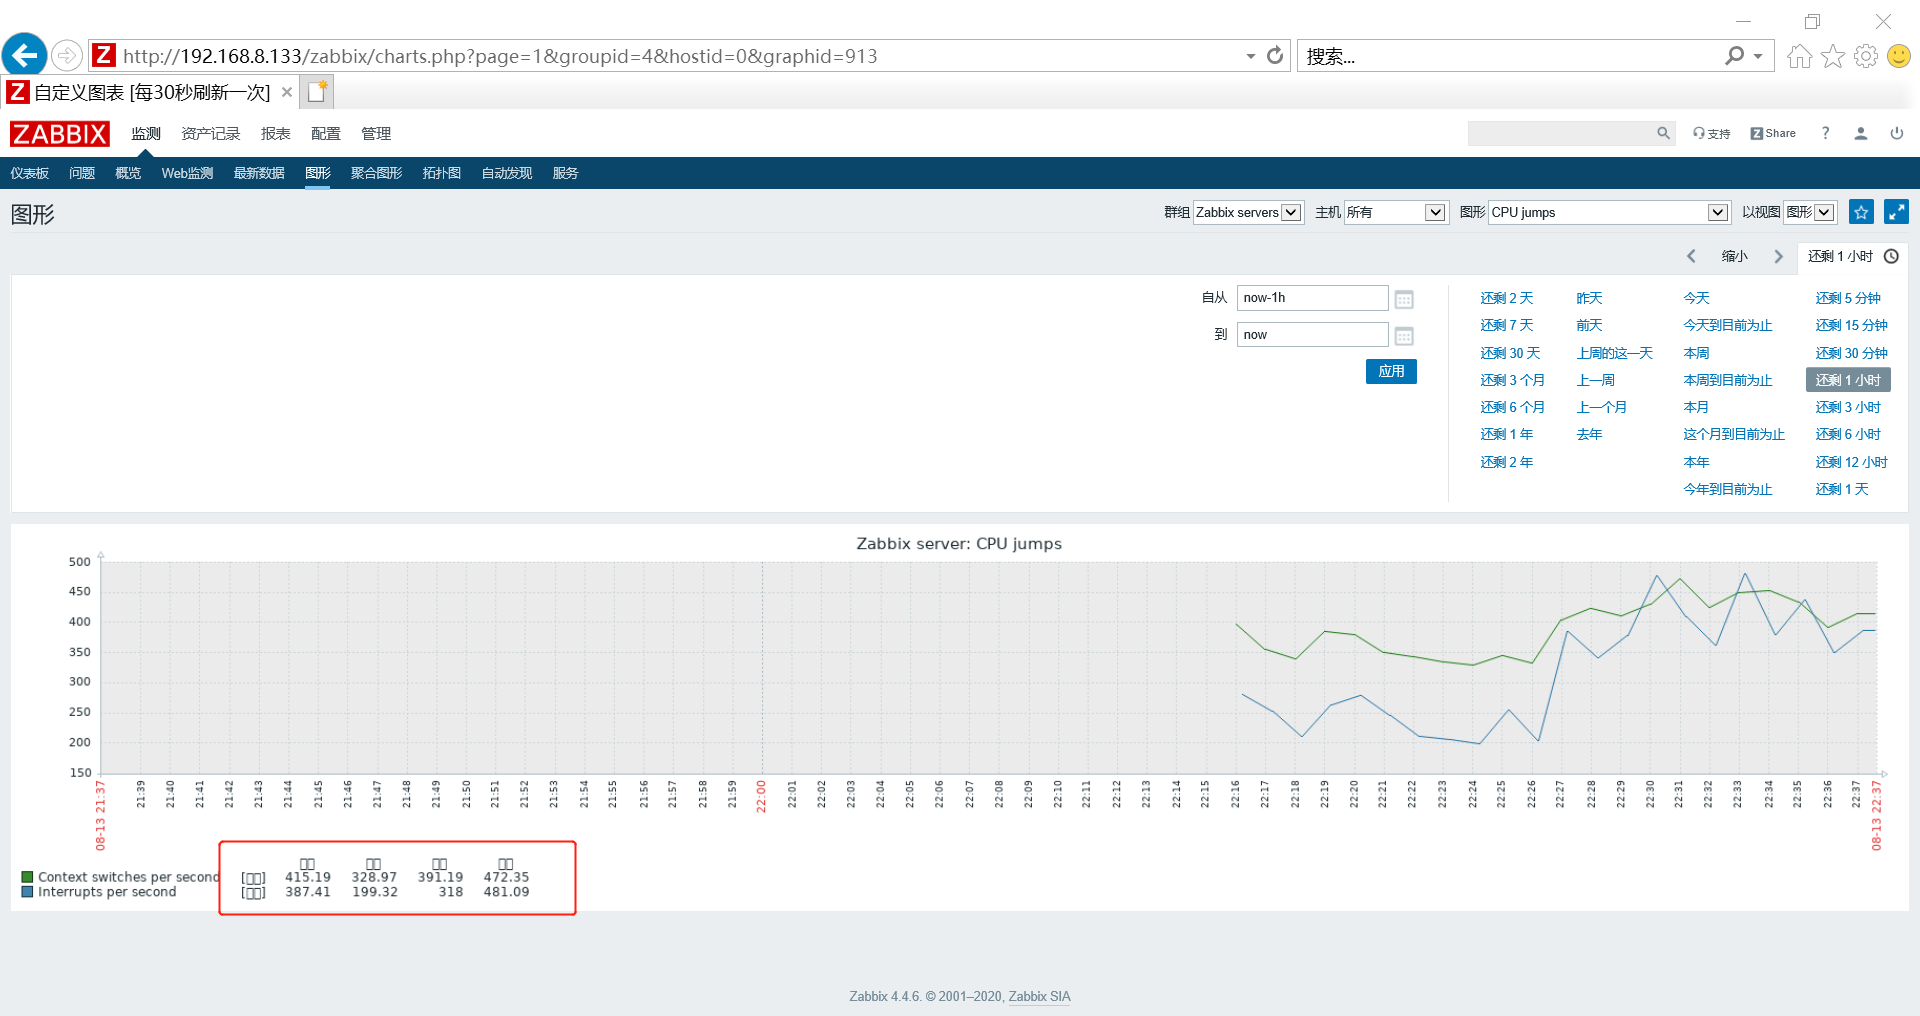
Task: Switch to the 聚合图形 submenu
Action: 376,173
